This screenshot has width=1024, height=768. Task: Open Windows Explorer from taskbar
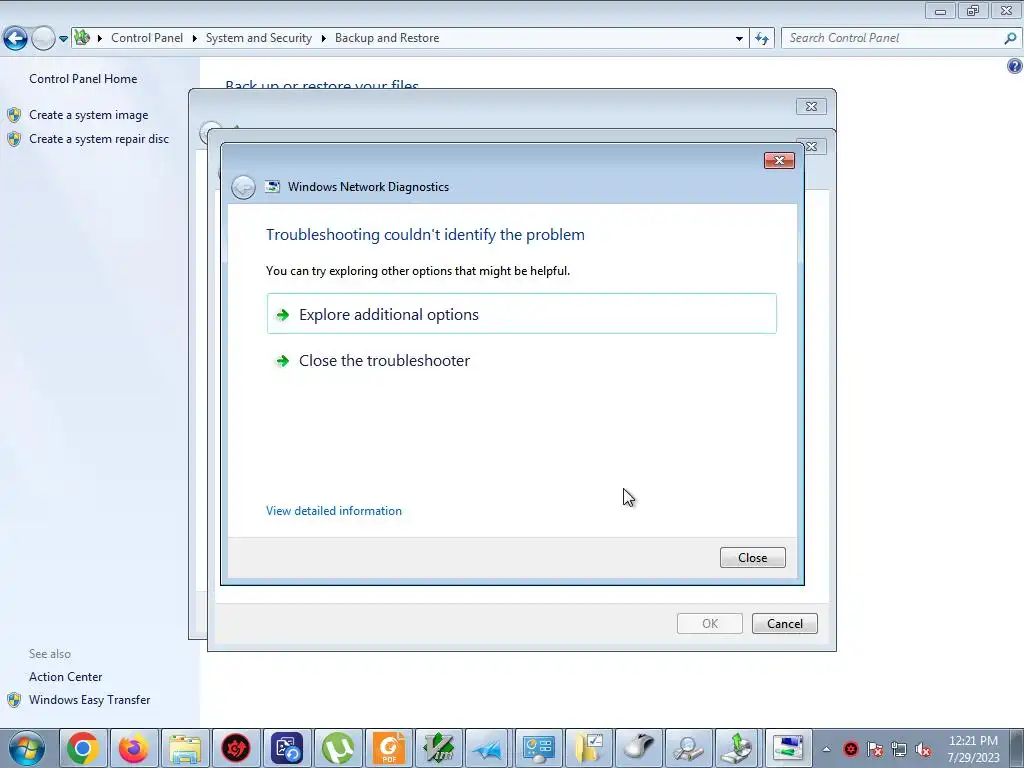click(x=185, y=748)
